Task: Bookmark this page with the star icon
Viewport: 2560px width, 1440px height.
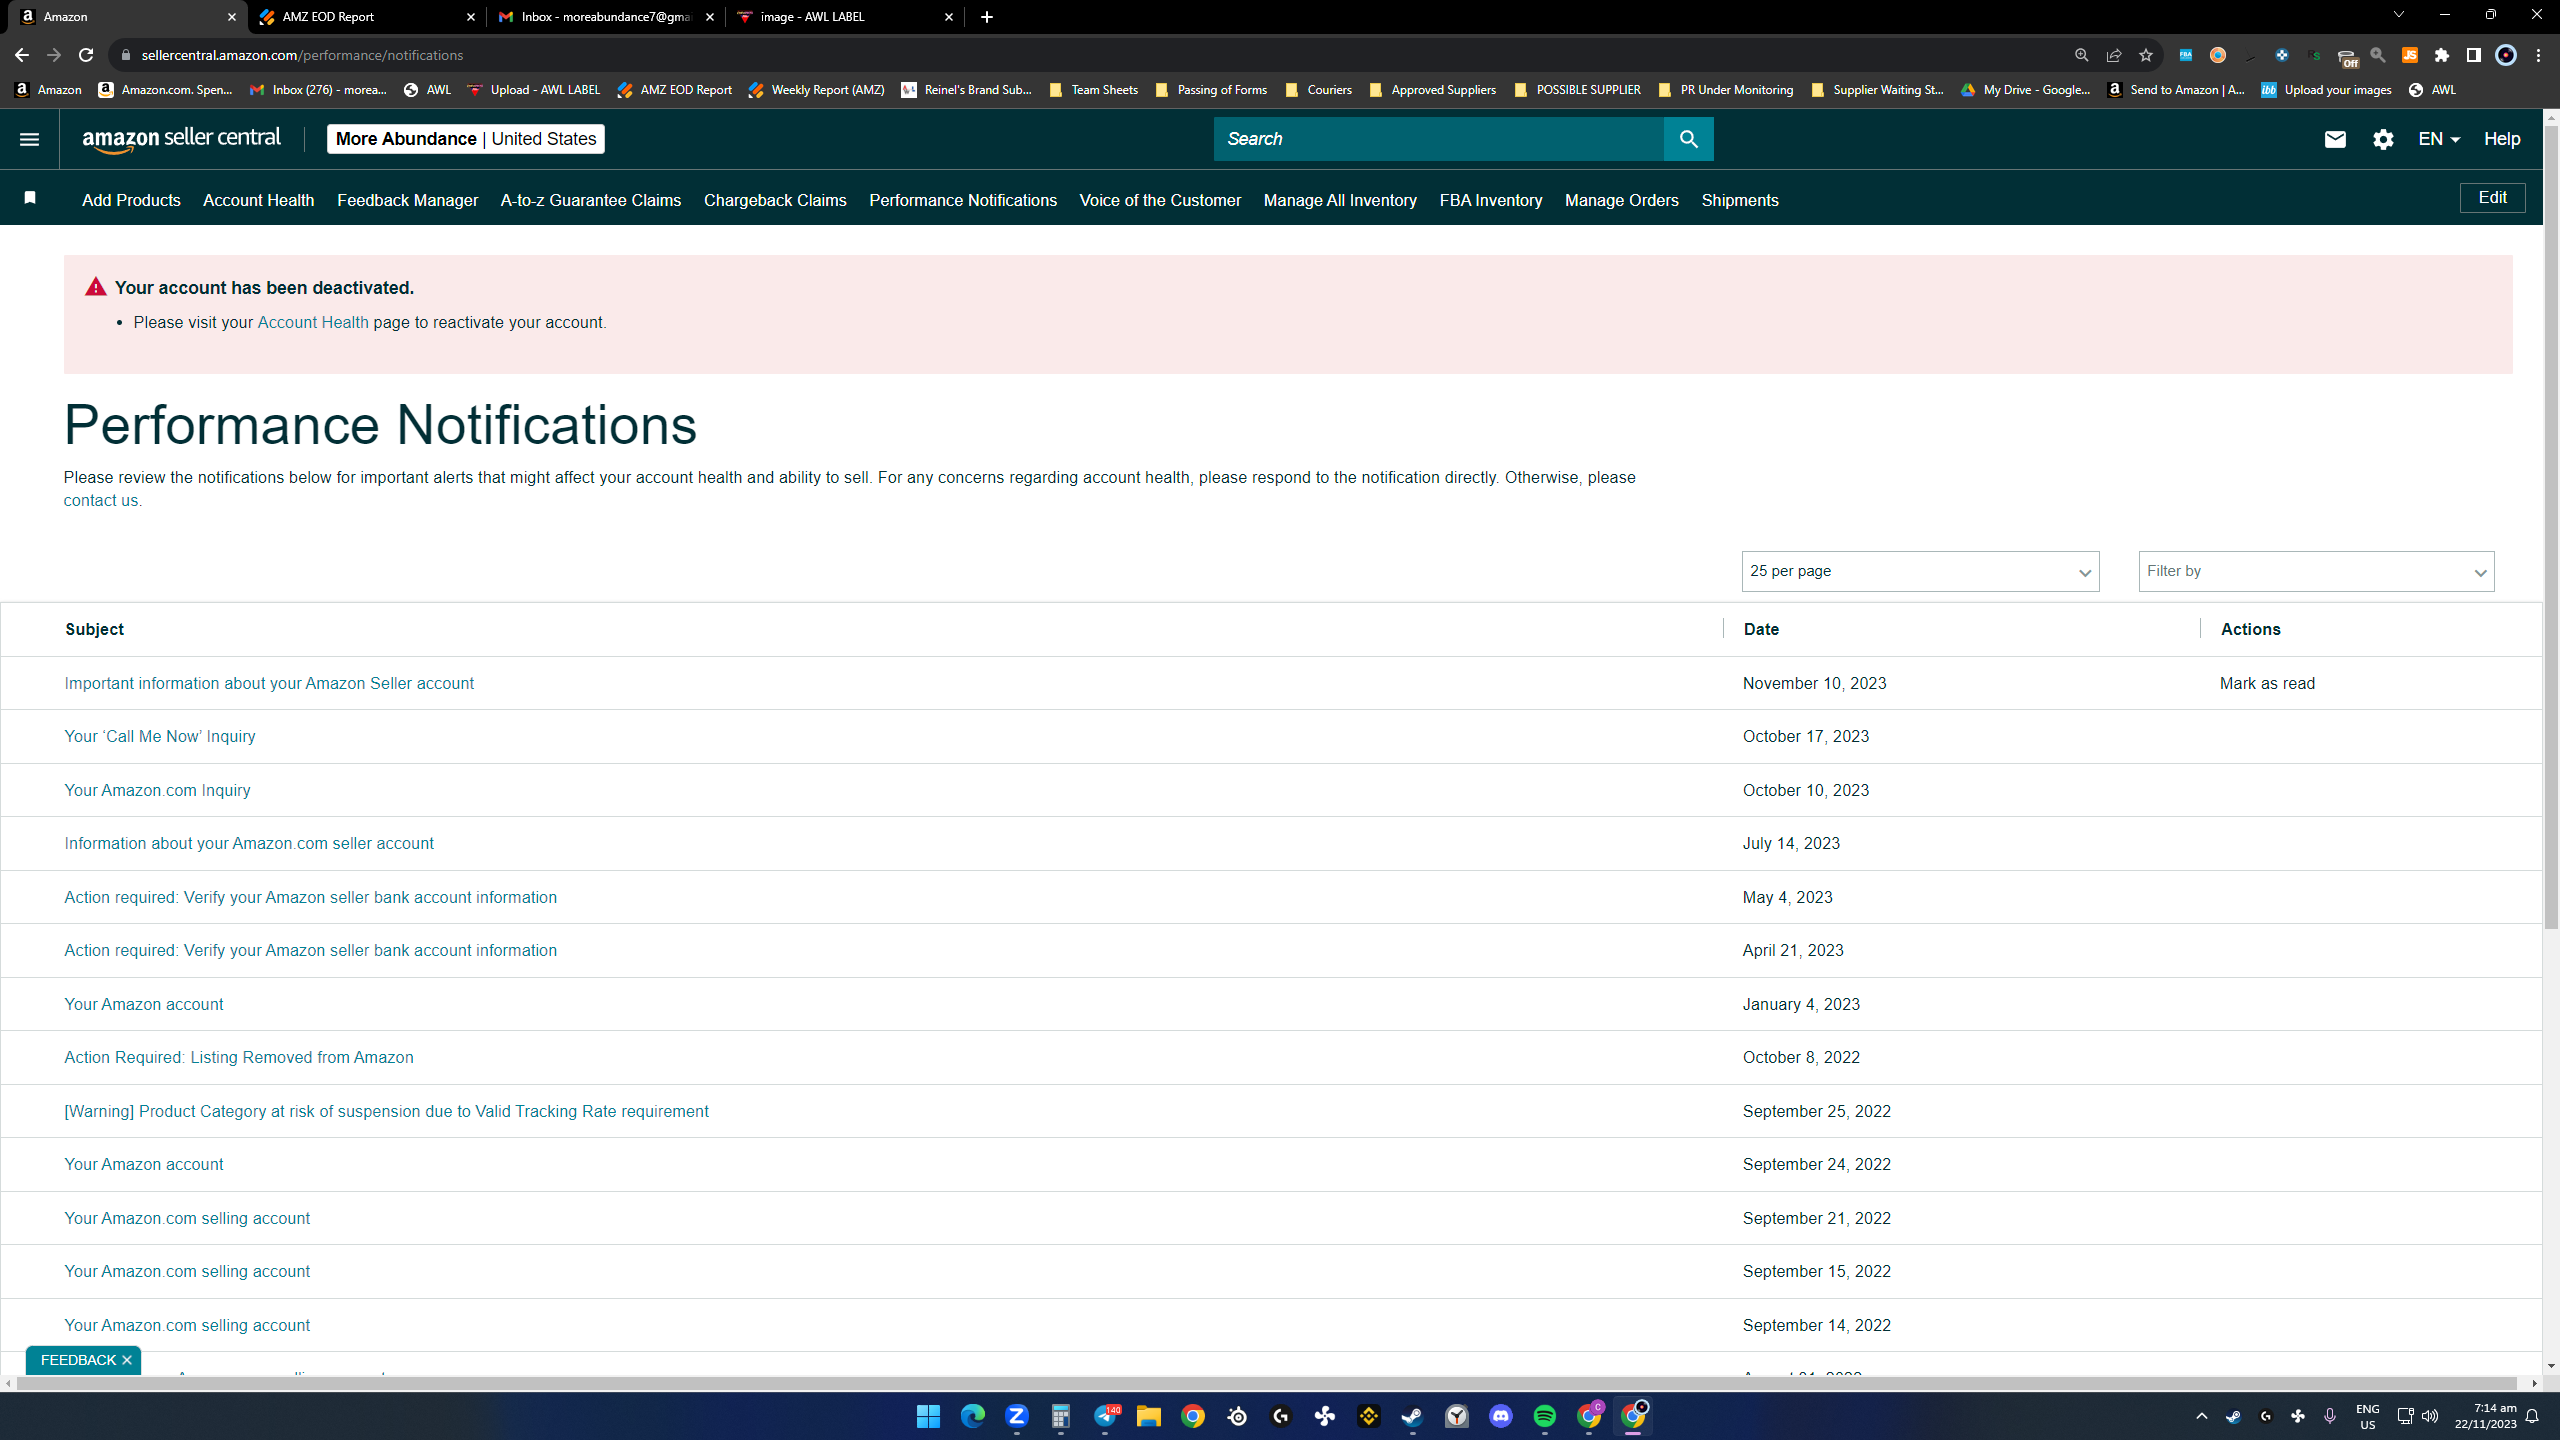Action: pyautogui.click(x=2145, y=55)
